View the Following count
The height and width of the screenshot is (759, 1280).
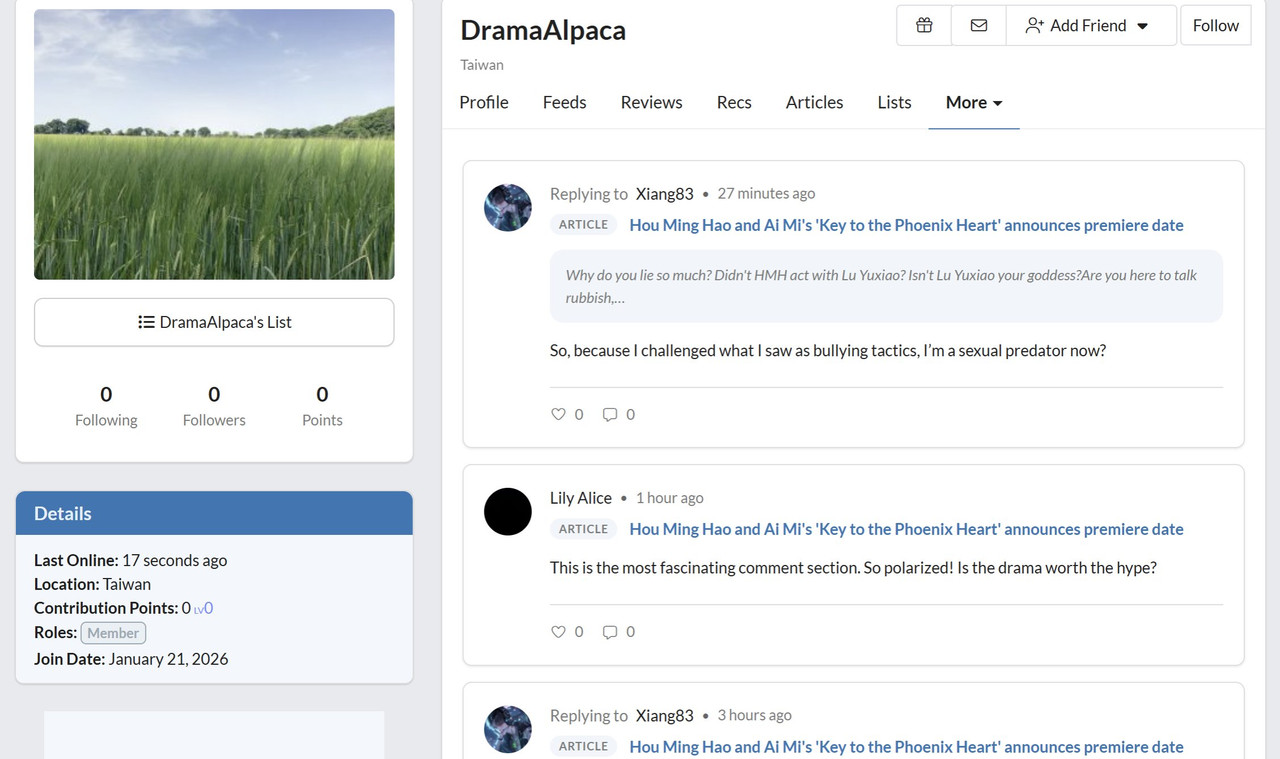pos(106,405)
